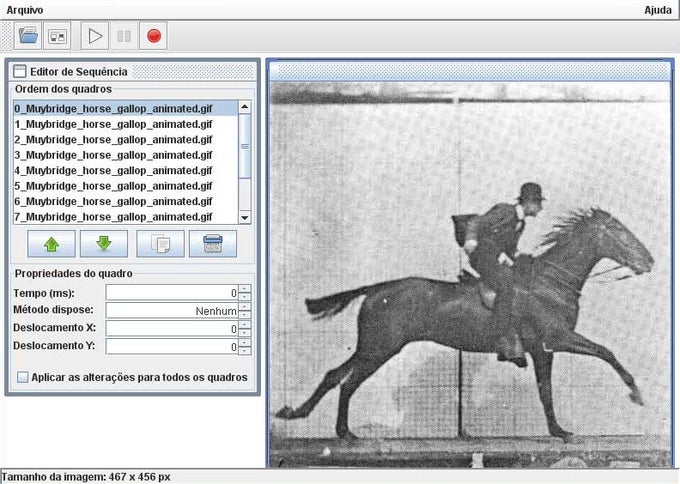Open the Ajuda menu
680x484 pixels.
658,10
